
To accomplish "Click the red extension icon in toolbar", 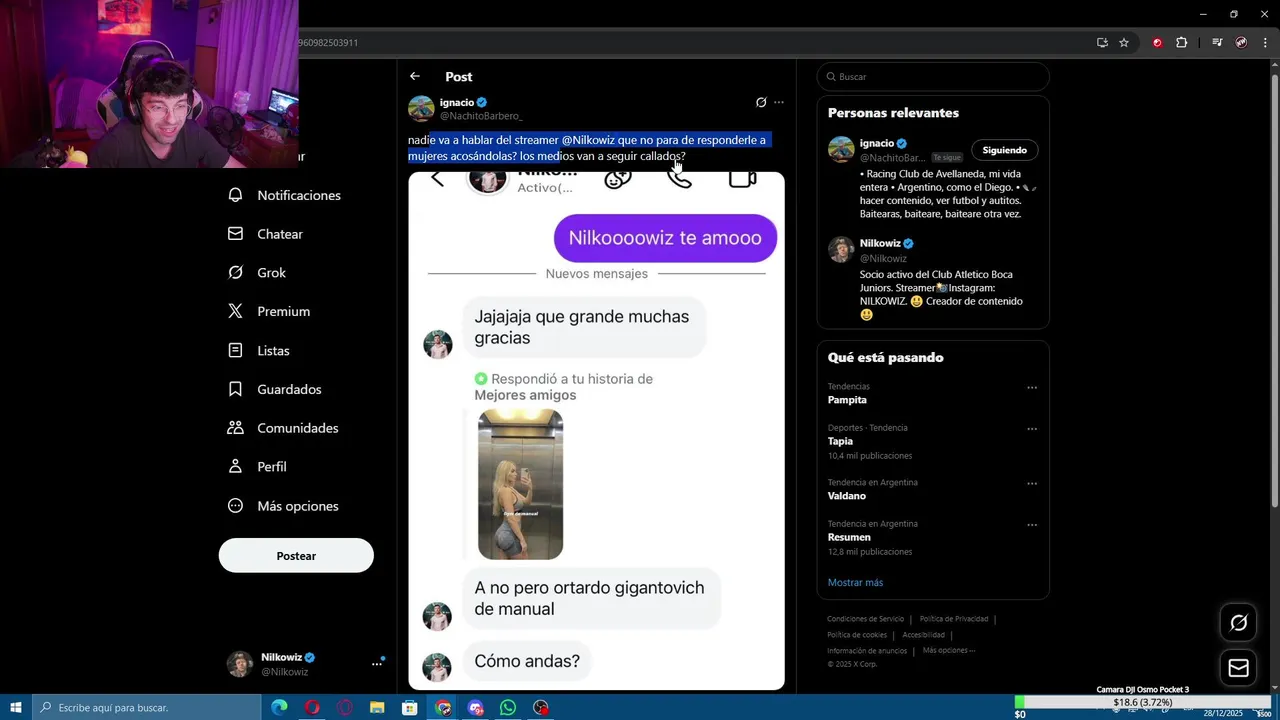I will 1157,43.
